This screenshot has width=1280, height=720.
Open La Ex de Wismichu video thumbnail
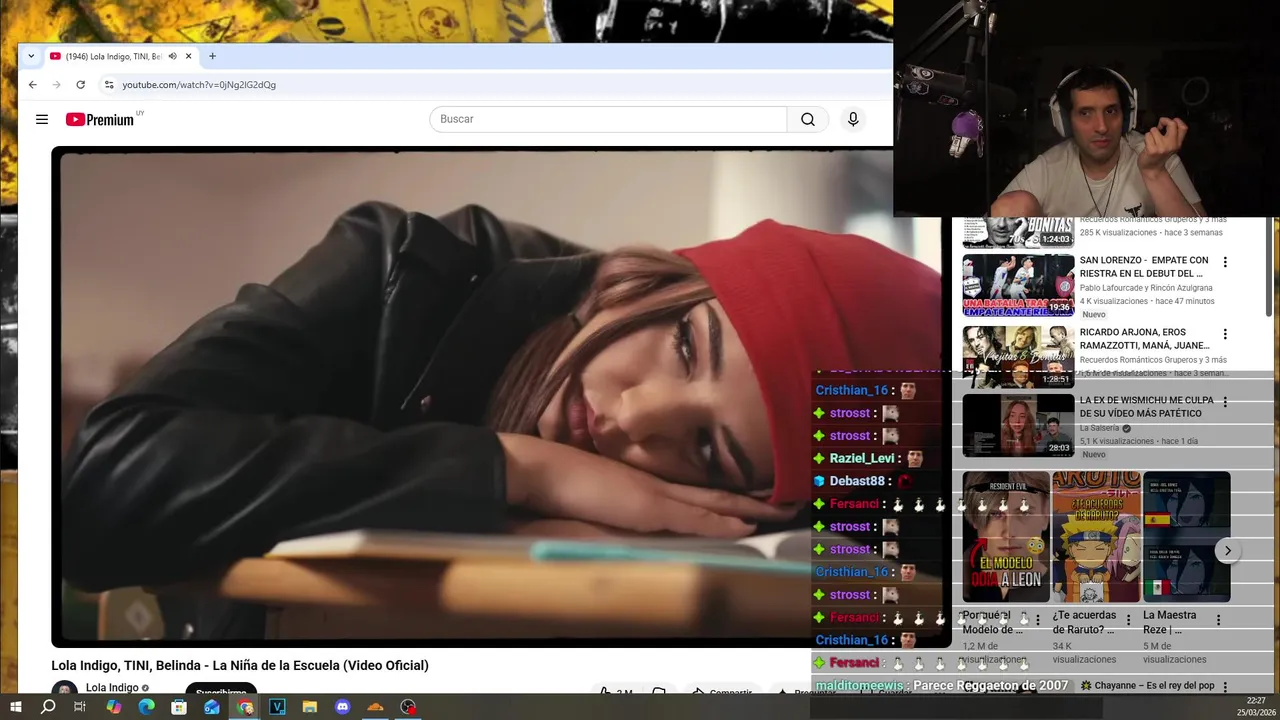(x=1018, y=425)
